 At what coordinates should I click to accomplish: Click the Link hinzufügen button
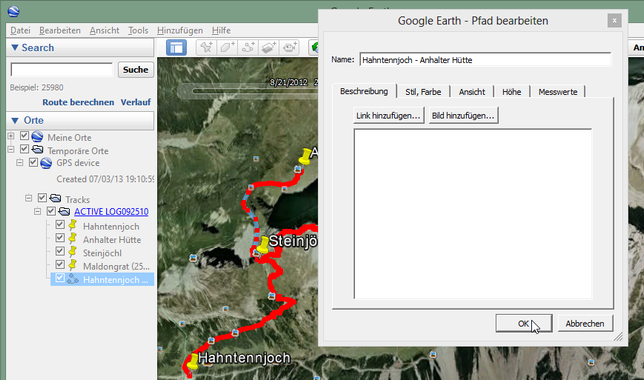tap(388, 116)
